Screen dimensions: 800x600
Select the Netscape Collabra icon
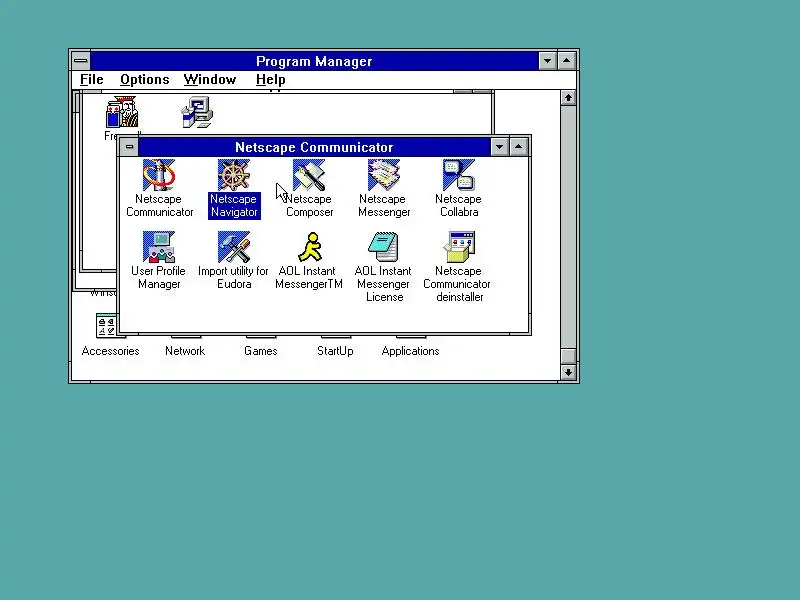pos(459,175)
